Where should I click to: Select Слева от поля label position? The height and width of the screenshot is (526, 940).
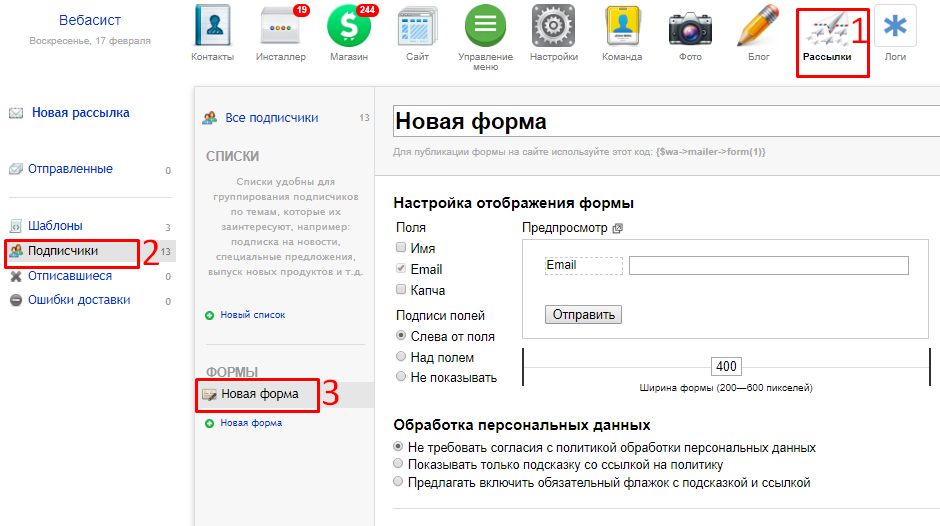(401, 335)
